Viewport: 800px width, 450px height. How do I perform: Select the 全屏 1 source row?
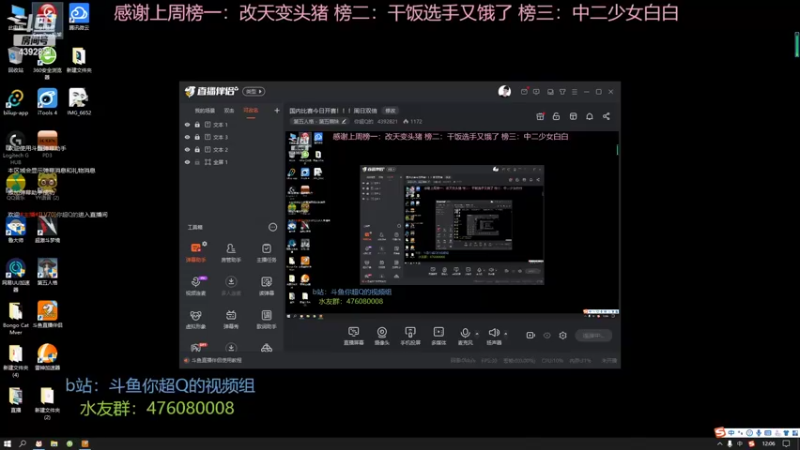(x=232, y=162)
